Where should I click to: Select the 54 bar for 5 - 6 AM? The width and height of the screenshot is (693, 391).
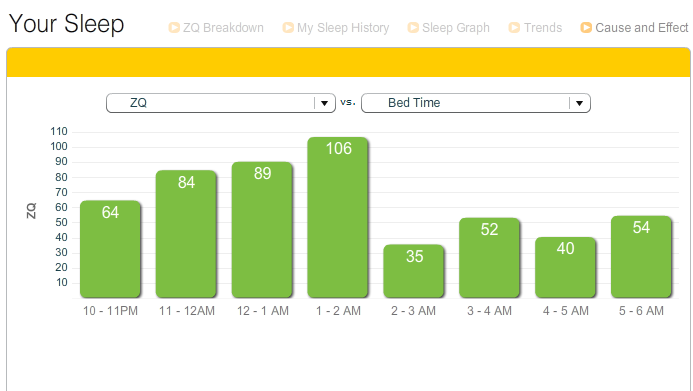pyautogui.click(x=641, y=257)
